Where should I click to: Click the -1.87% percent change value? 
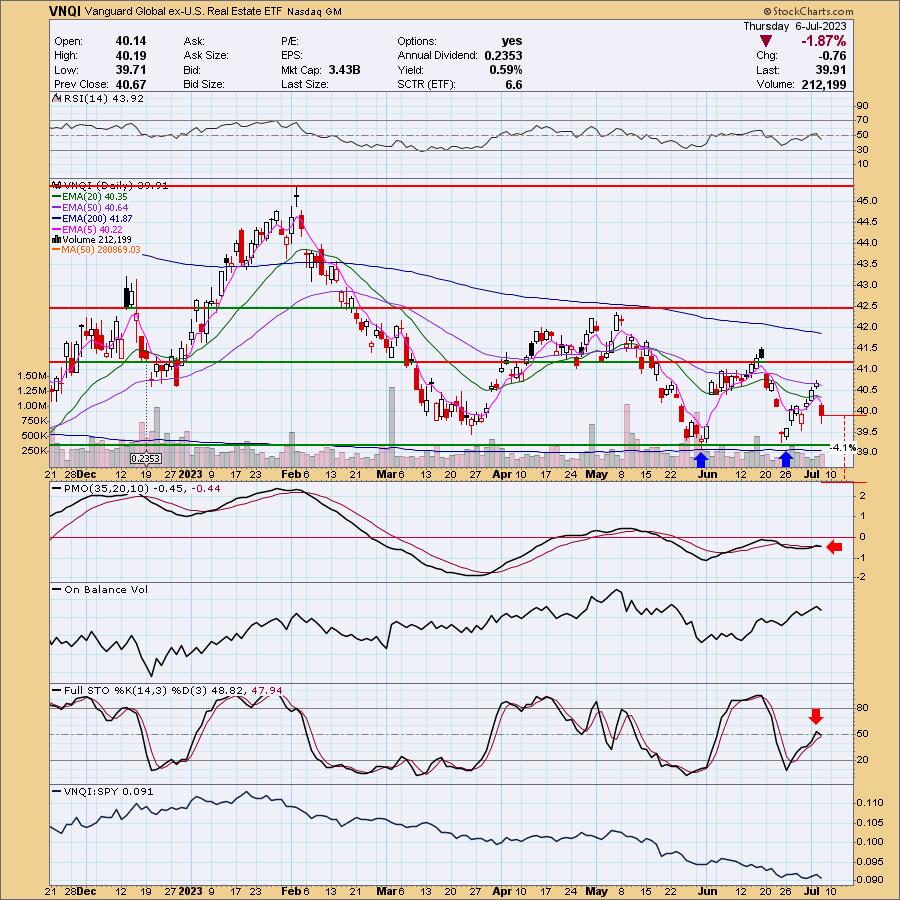pos(824,41)
